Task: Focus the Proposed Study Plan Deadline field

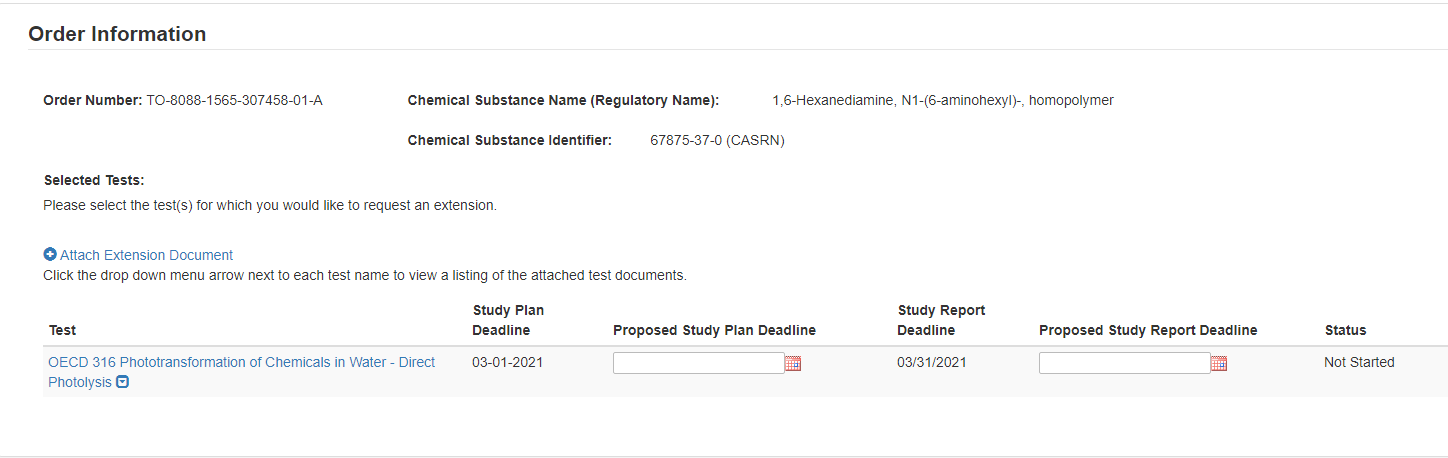Action: (698, 363)
